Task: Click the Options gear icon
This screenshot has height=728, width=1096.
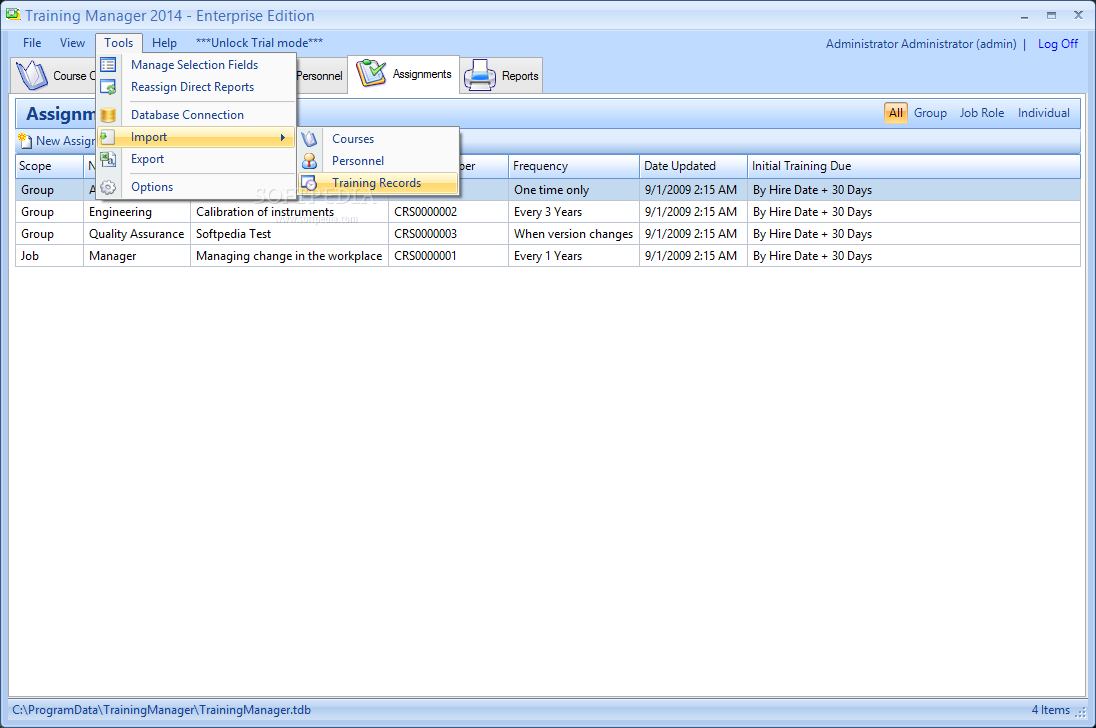Action: 108,187
